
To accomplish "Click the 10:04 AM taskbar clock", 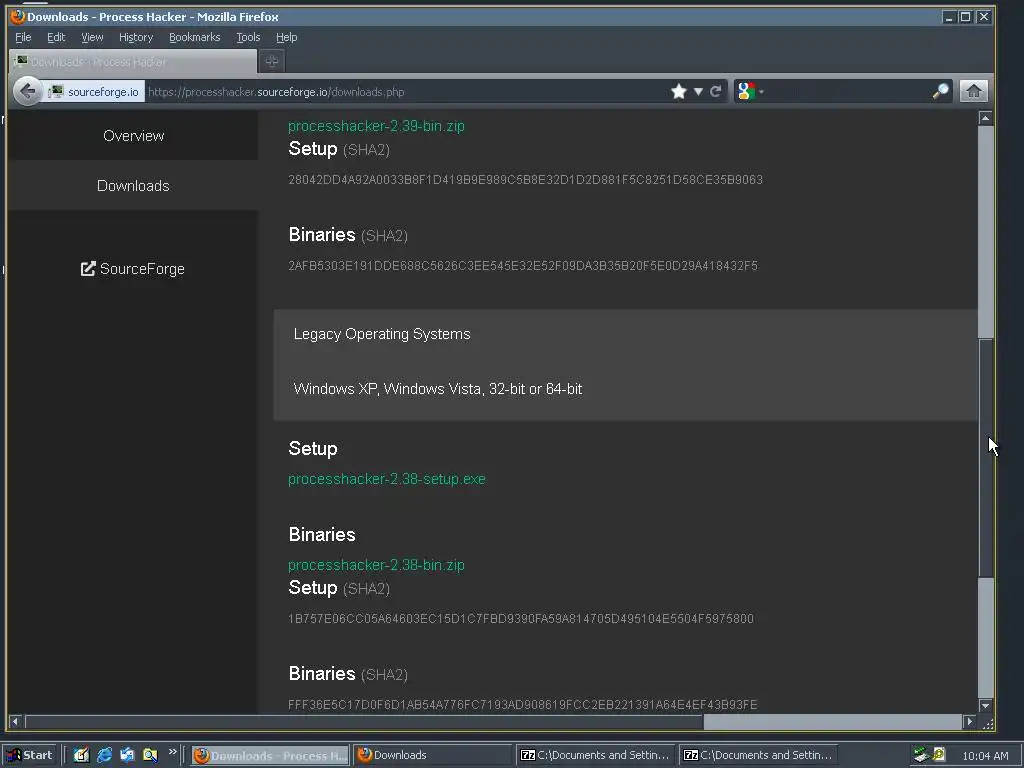I will point(985,756).
